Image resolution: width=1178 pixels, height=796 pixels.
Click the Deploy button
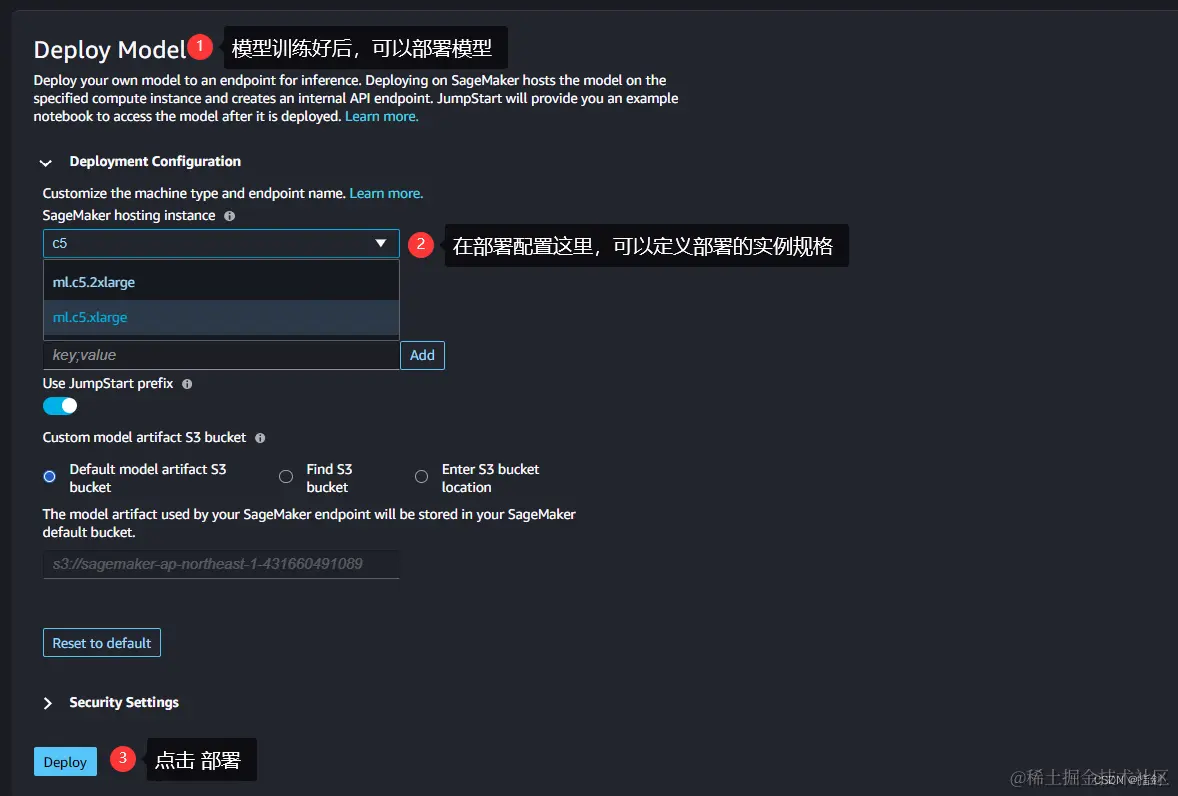coord(65,761)
